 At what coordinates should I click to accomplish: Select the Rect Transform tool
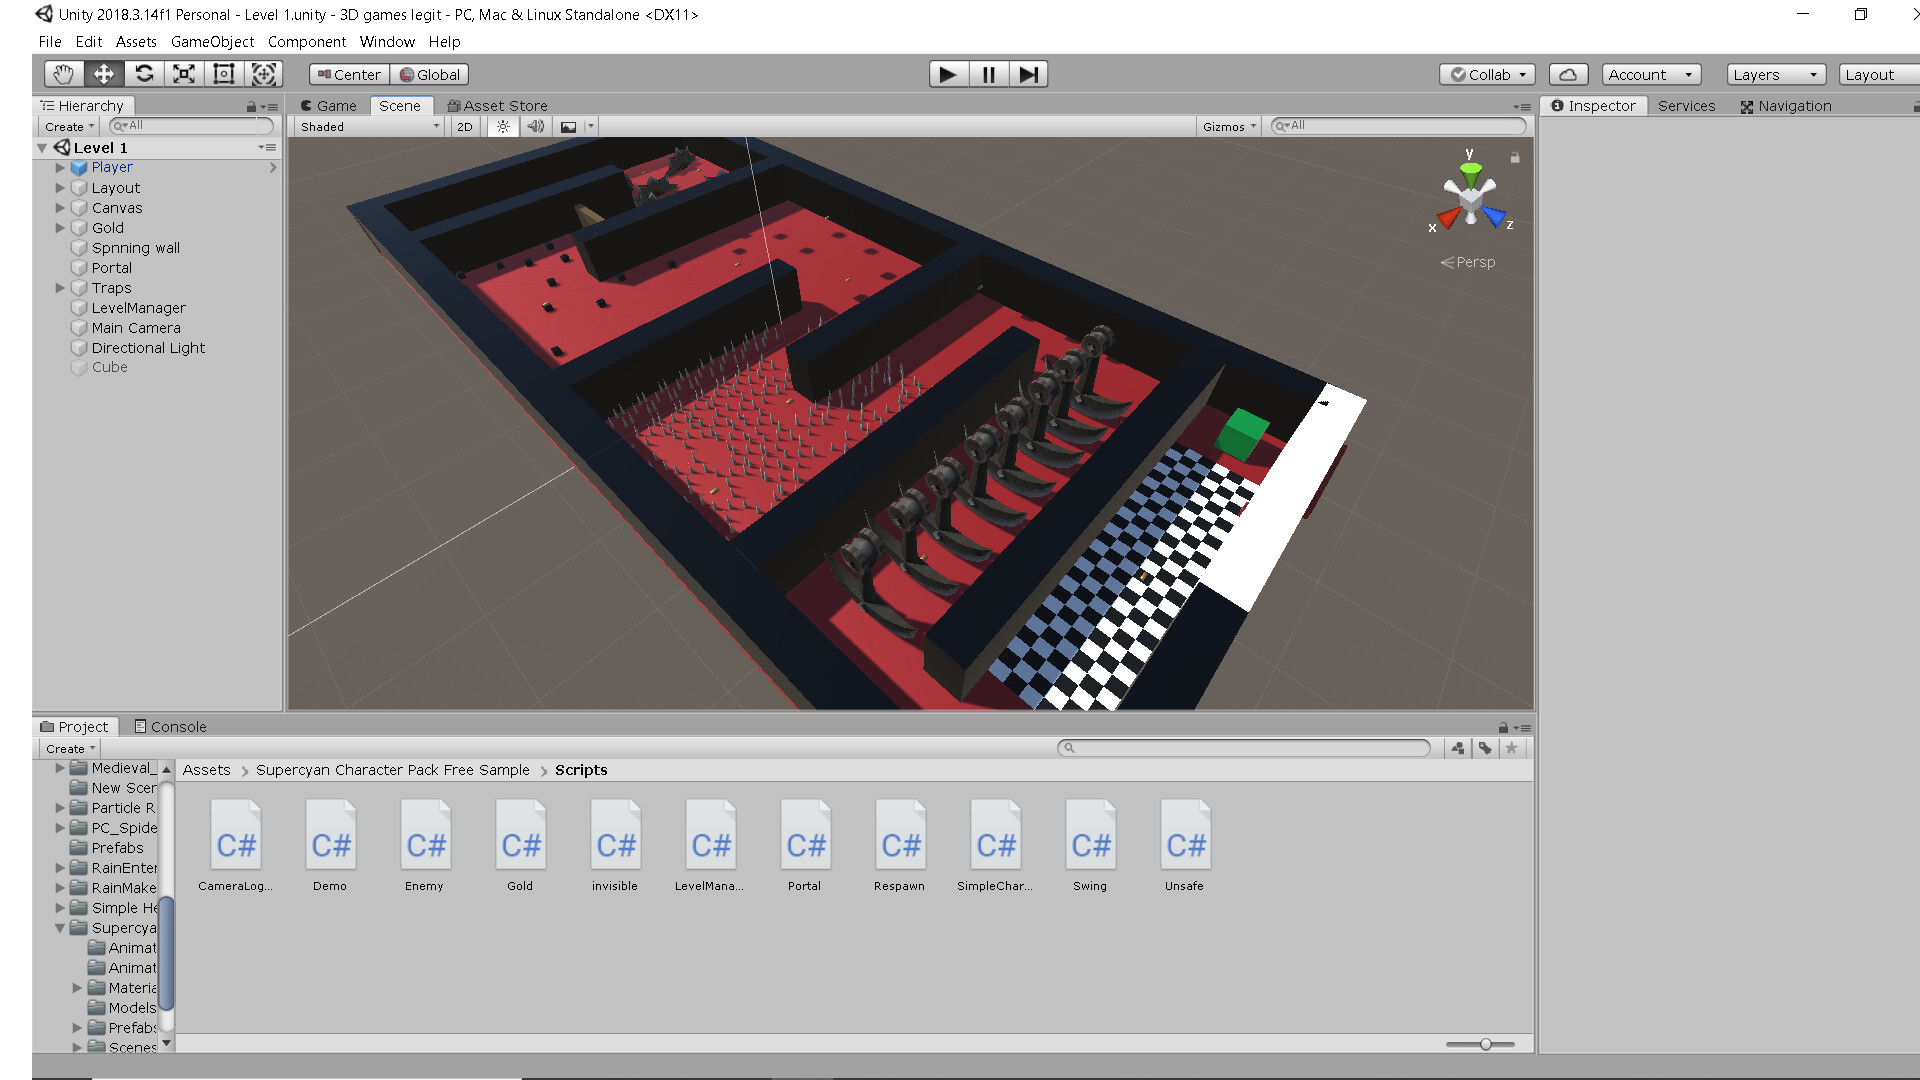click(x=223, y=73)
